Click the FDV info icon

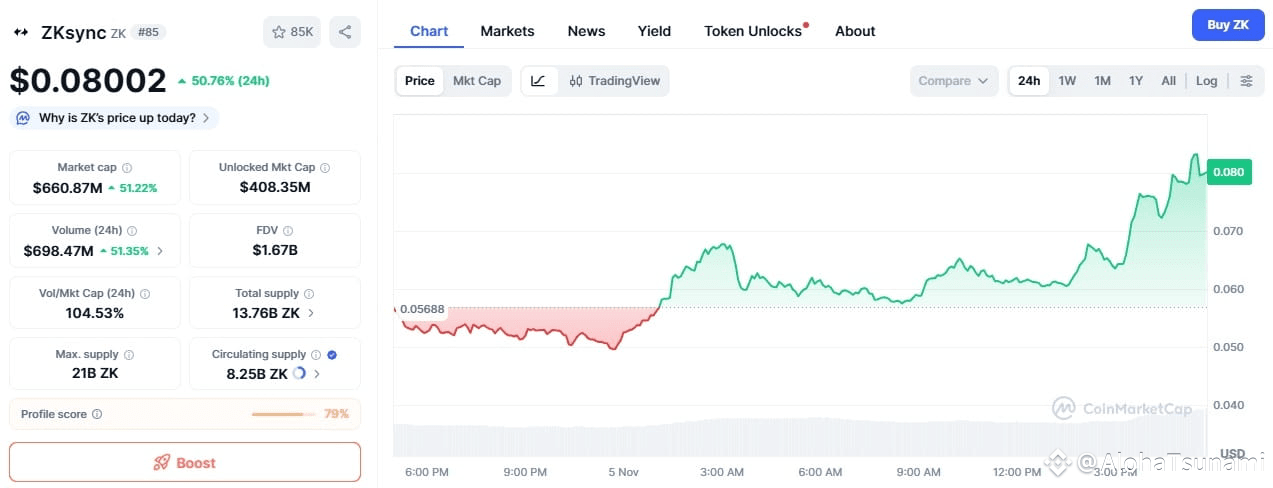(288, 231)
